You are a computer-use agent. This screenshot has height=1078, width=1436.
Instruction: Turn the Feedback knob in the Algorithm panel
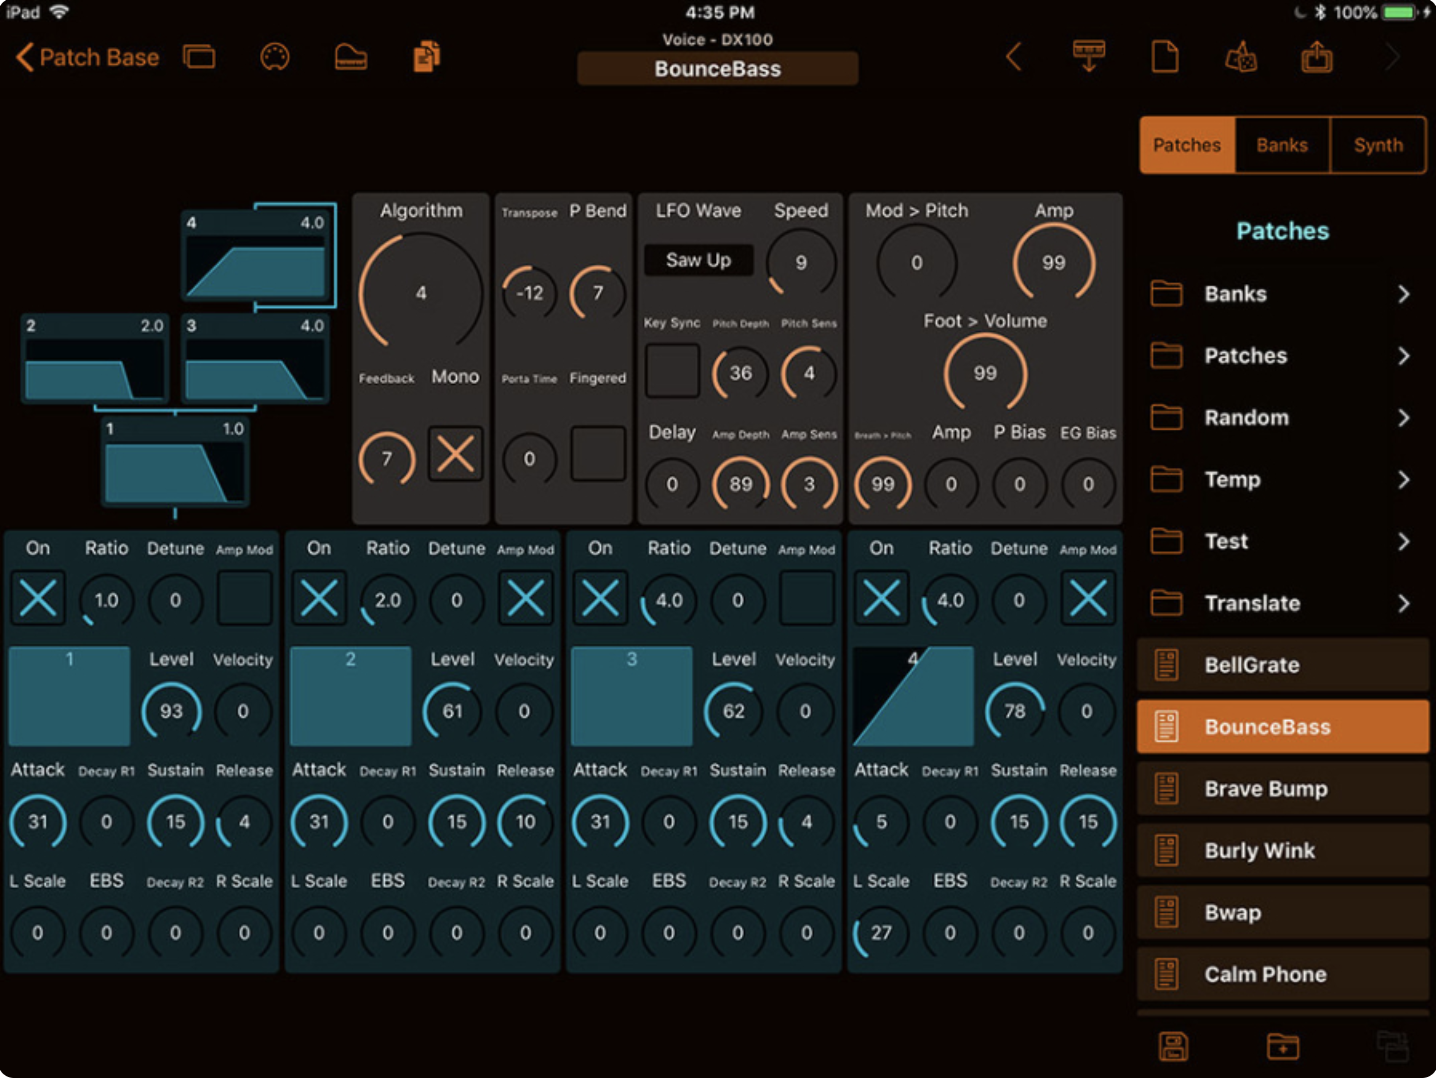pos(386,458)
